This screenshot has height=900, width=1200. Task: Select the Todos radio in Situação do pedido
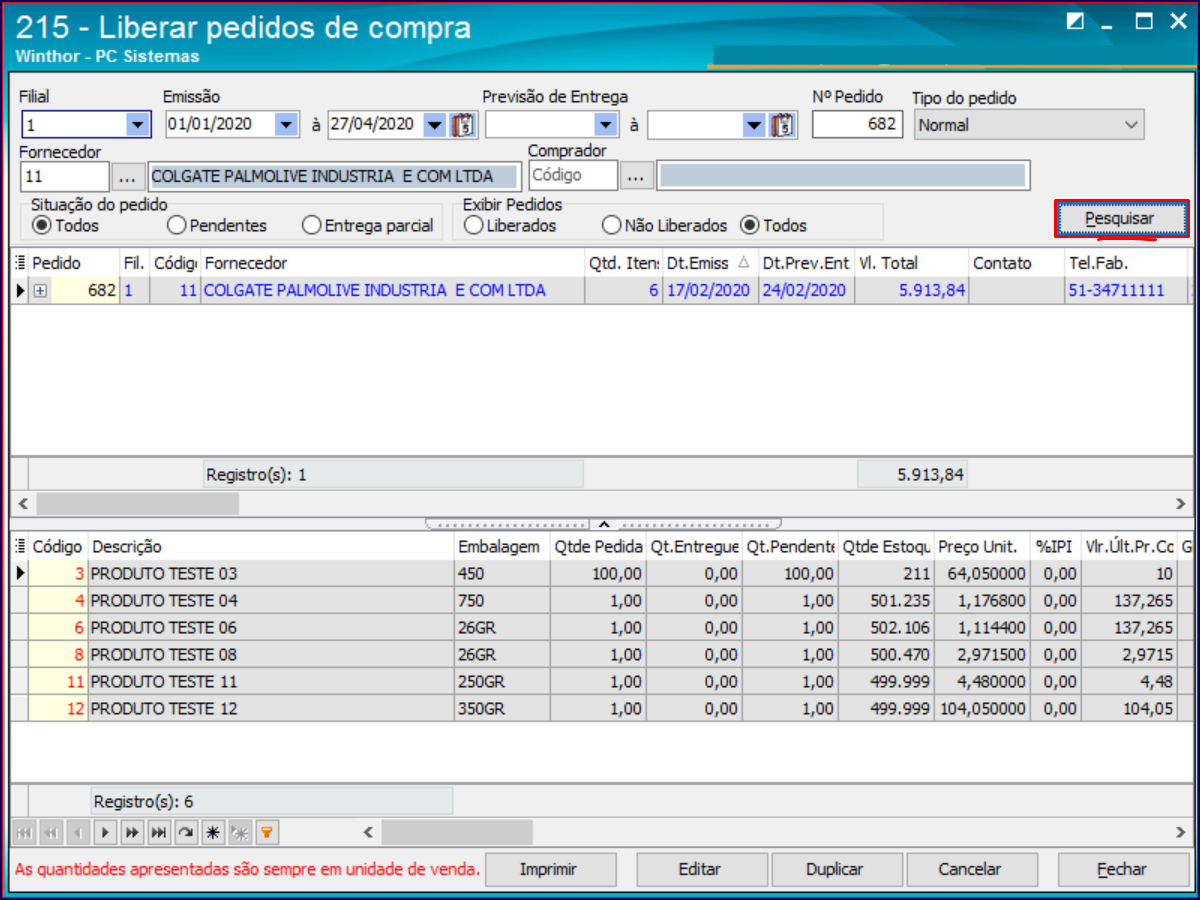[x=42, y=225]
